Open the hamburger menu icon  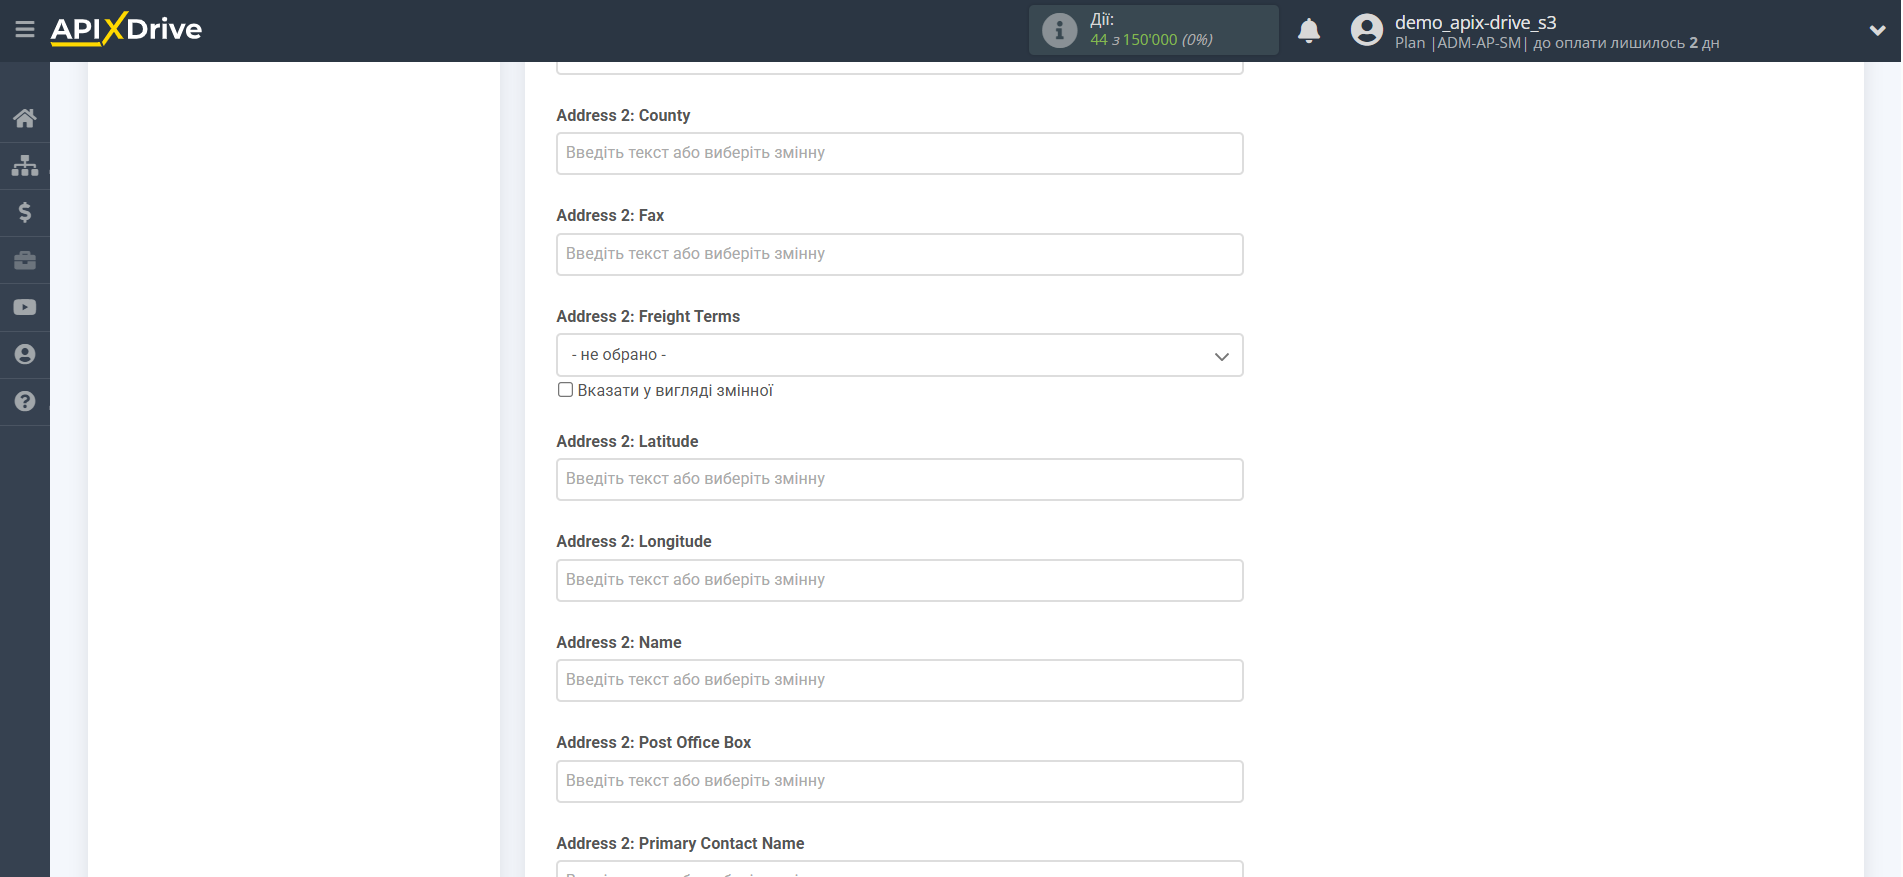pyautogui.click(x=25, y=30)
